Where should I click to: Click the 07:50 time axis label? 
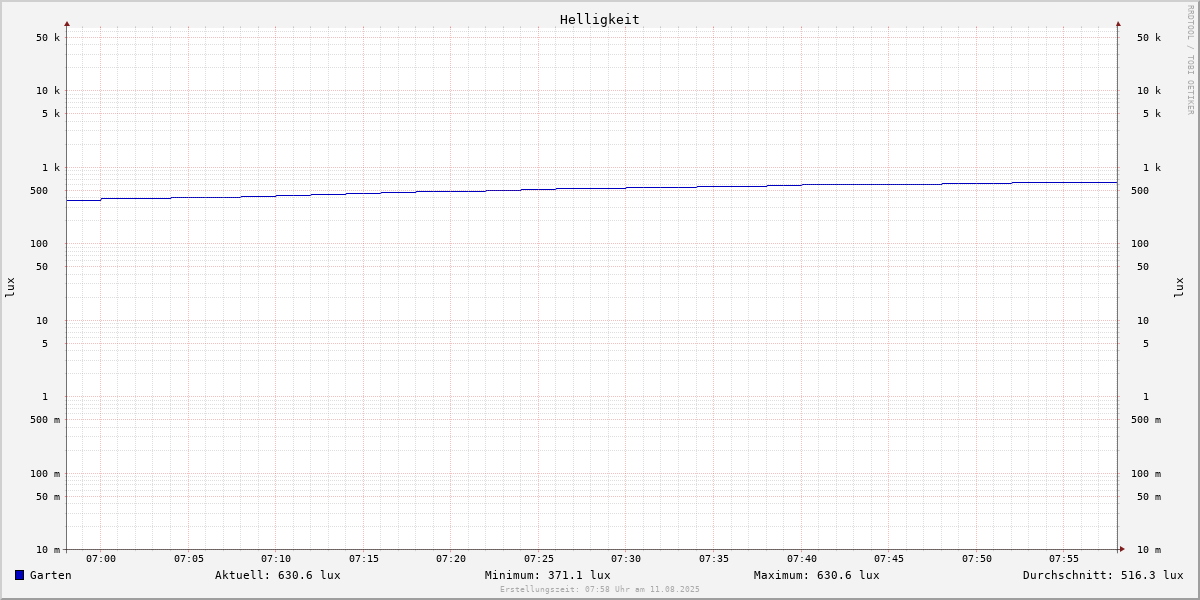977,559
